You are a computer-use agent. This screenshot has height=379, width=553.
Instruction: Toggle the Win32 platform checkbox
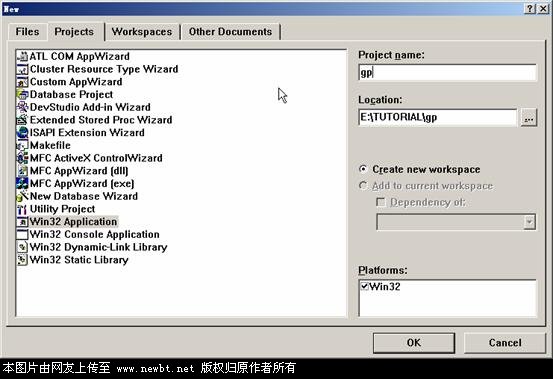365,286
